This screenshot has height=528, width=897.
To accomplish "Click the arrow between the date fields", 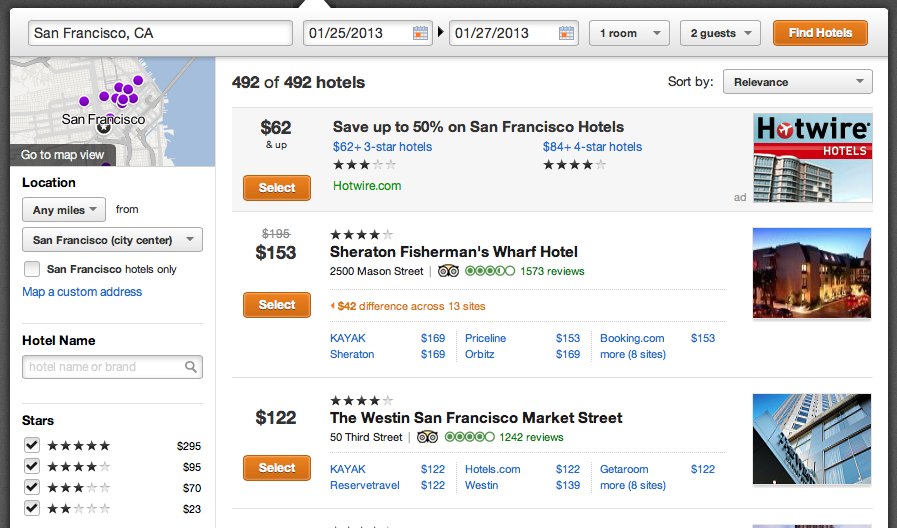I will pos(441,33).
